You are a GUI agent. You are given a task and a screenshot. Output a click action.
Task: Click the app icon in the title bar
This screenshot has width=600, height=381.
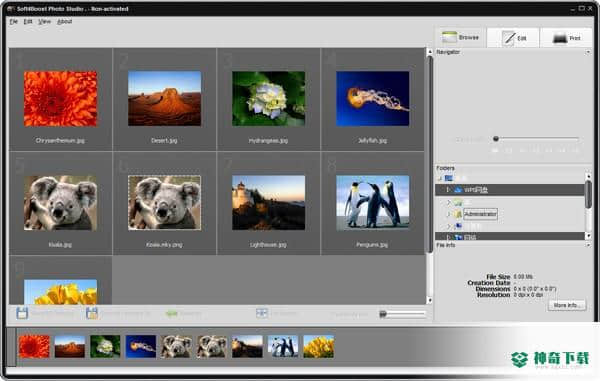10,8
